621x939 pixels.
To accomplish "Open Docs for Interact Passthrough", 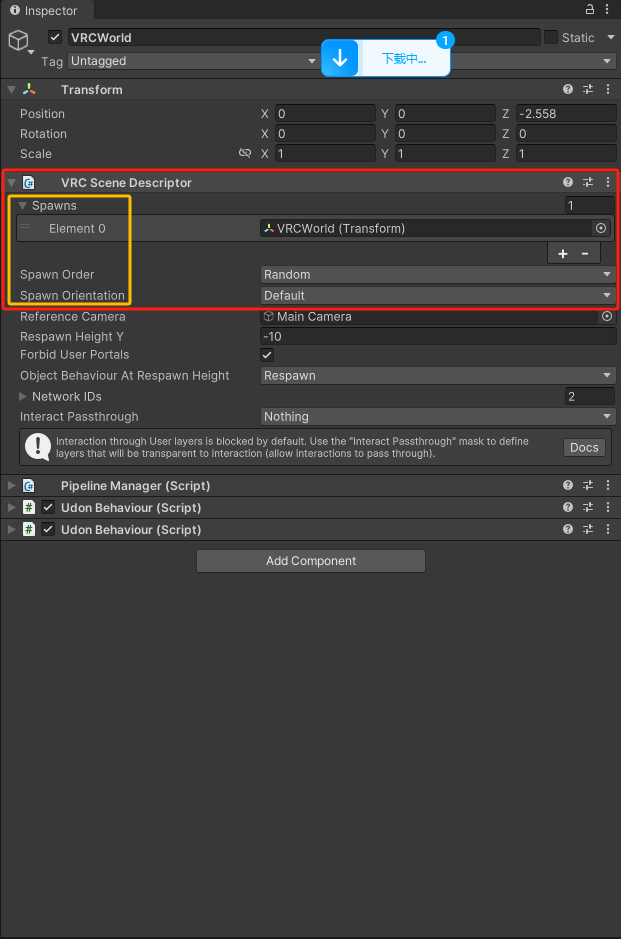I will point(584,447).
